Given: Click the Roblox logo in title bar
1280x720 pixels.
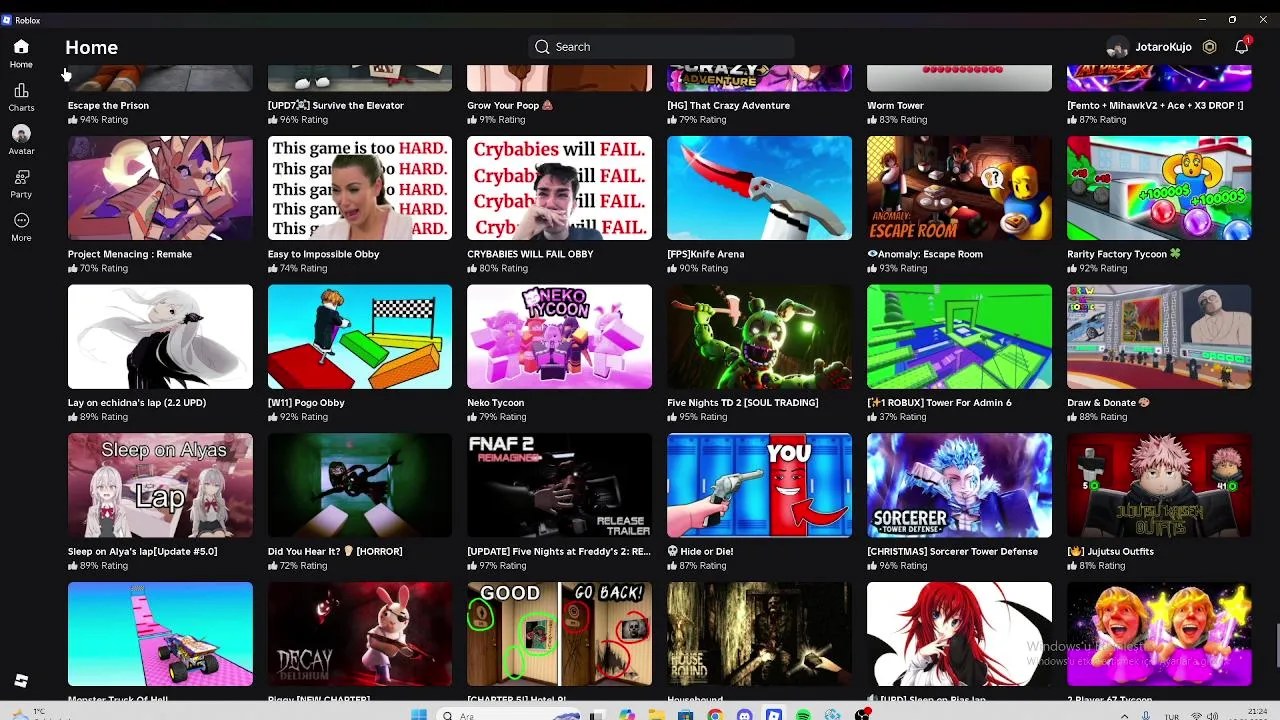Looking at the screenshot, I should point(7,20).
